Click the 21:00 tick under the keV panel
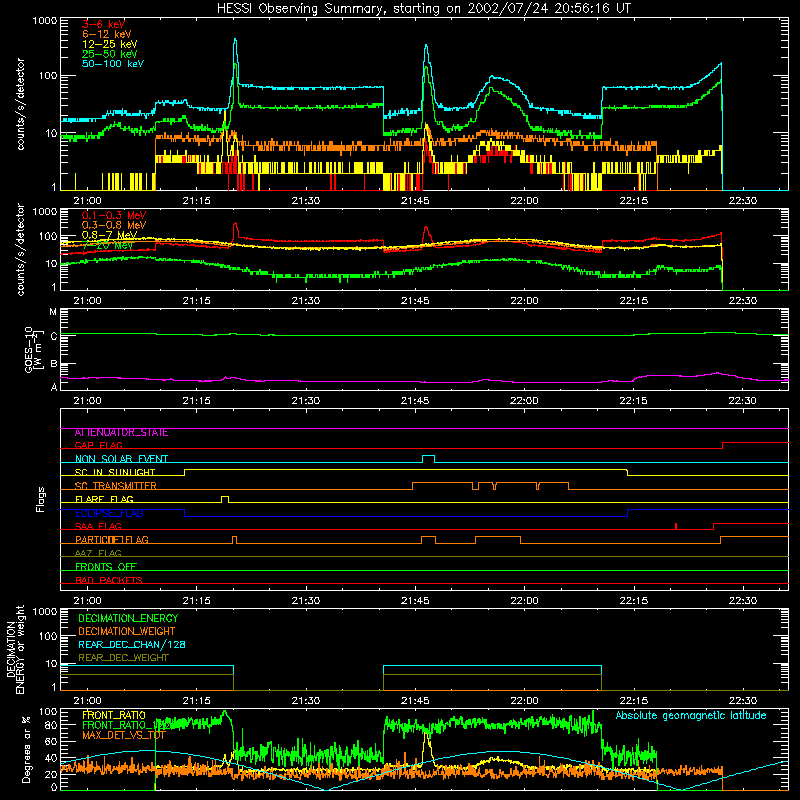Image resolution: width=800 pixels, height=800 pixels. [x=87, y=201]
